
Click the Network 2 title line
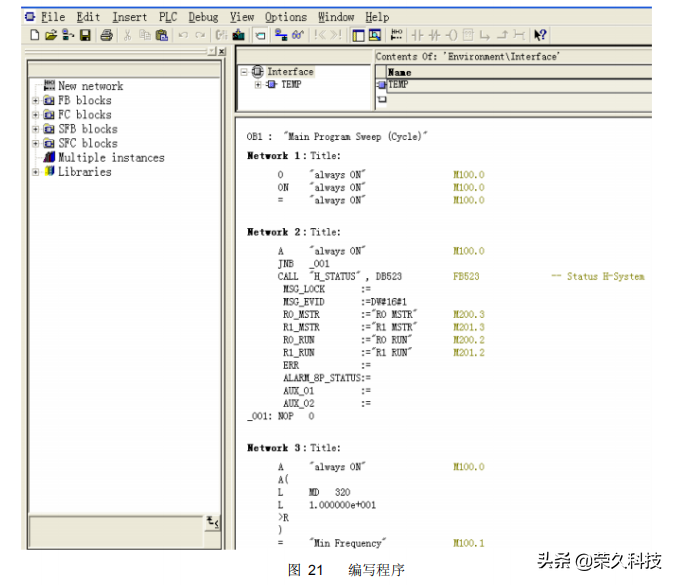tap(294, 232)
